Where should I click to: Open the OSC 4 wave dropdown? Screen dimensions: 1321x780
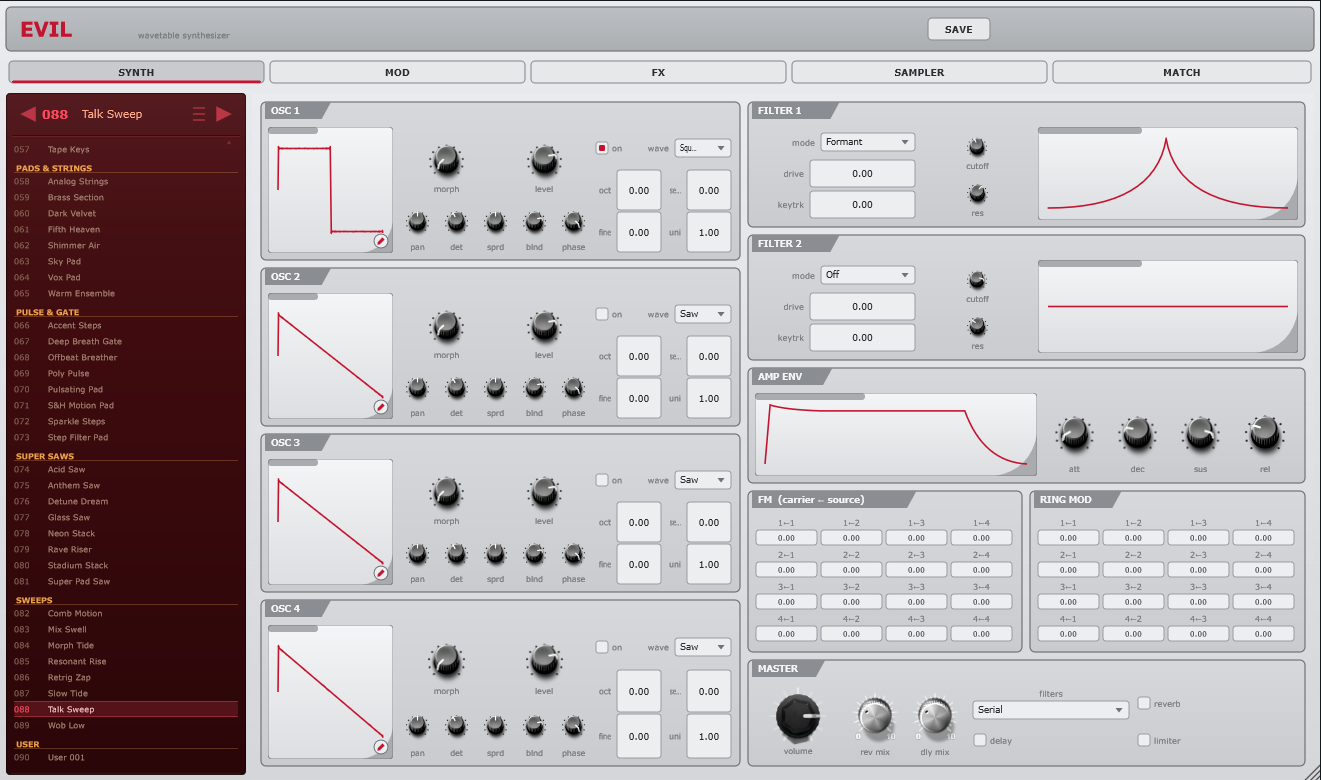coord(703,647)
